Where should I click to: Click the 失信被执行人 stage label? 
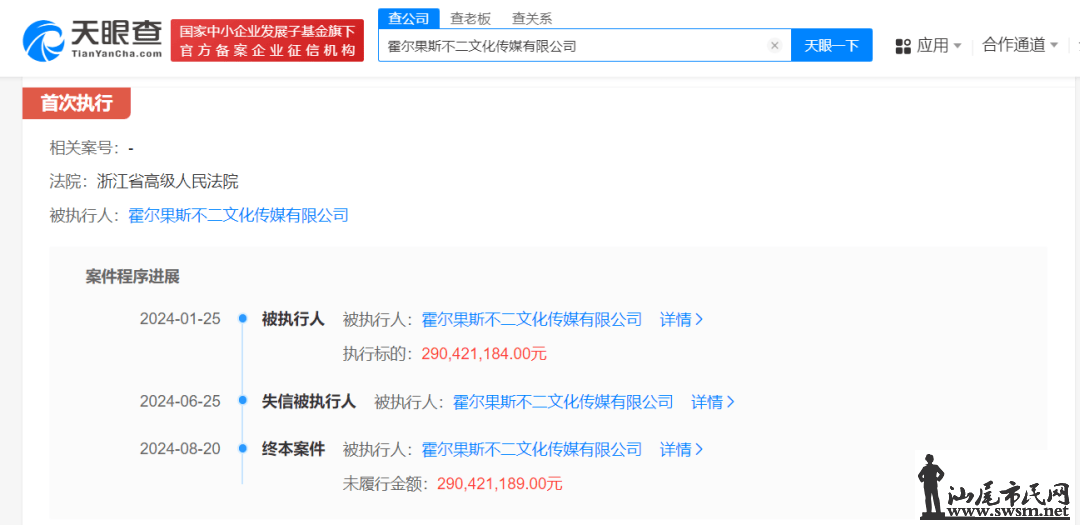pos(309,401)
